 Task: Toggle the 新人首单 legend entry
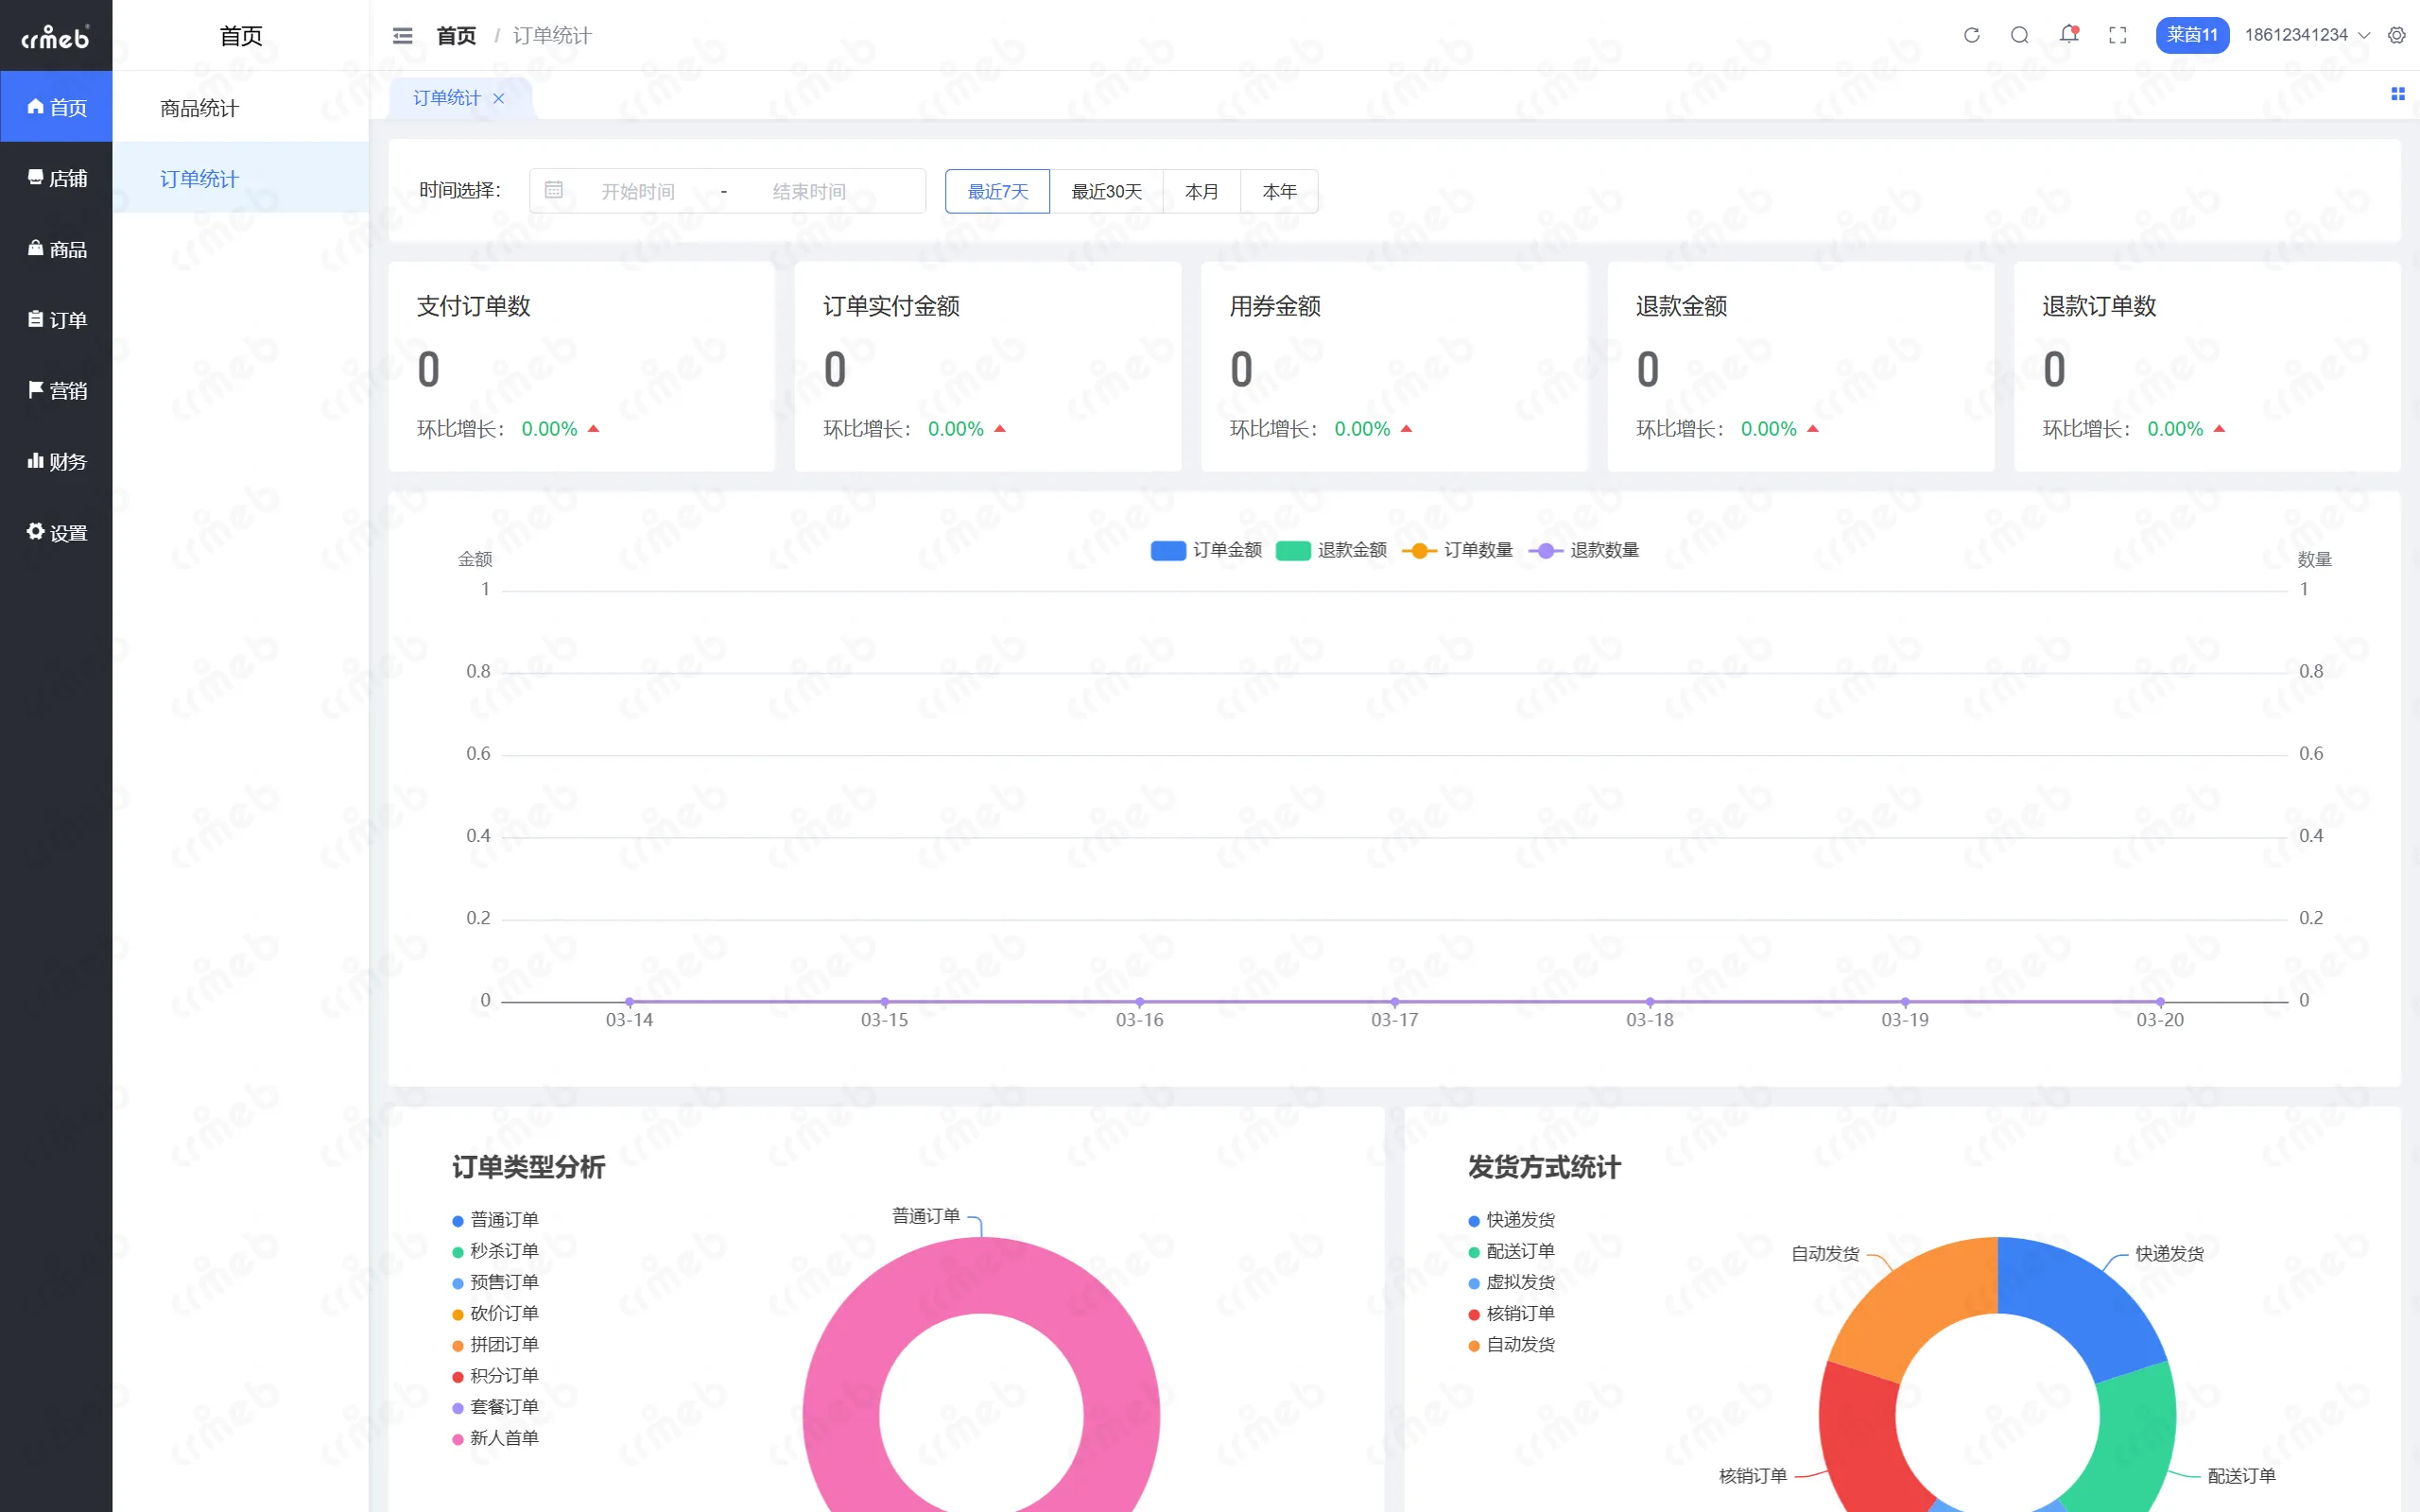click(x=495, y=1438)
